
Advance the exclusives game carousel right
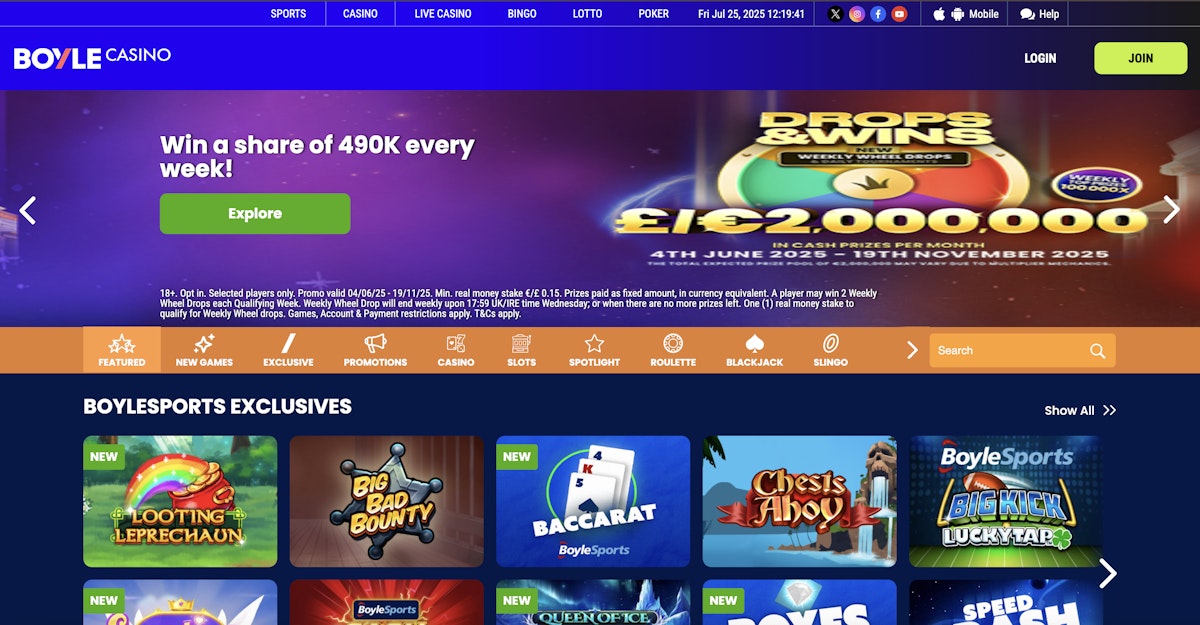1108,573
